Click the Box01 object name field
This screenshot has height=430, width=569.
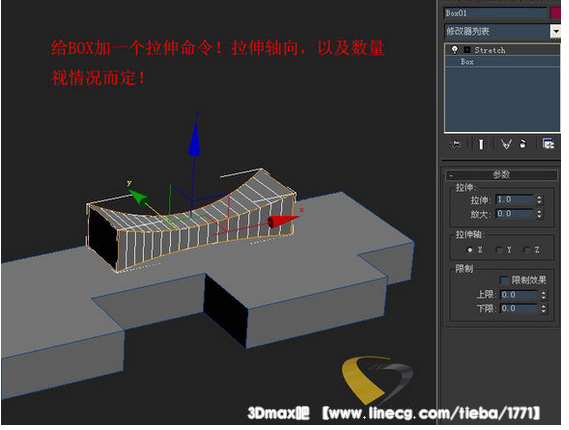tap(495, 13)
